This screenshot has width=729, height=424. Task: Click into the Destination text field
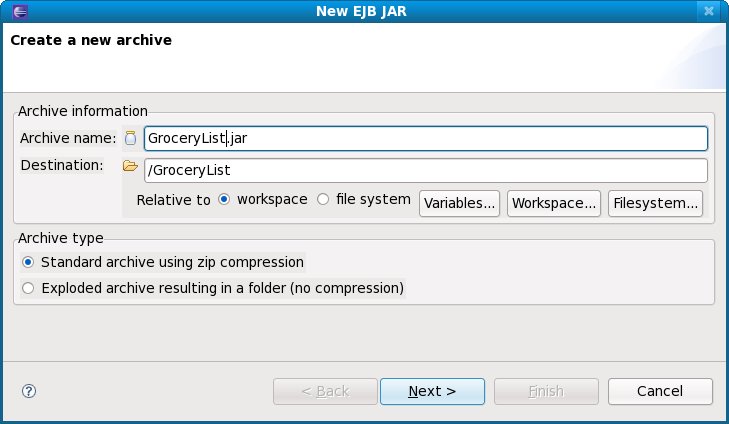pos(425,171)
